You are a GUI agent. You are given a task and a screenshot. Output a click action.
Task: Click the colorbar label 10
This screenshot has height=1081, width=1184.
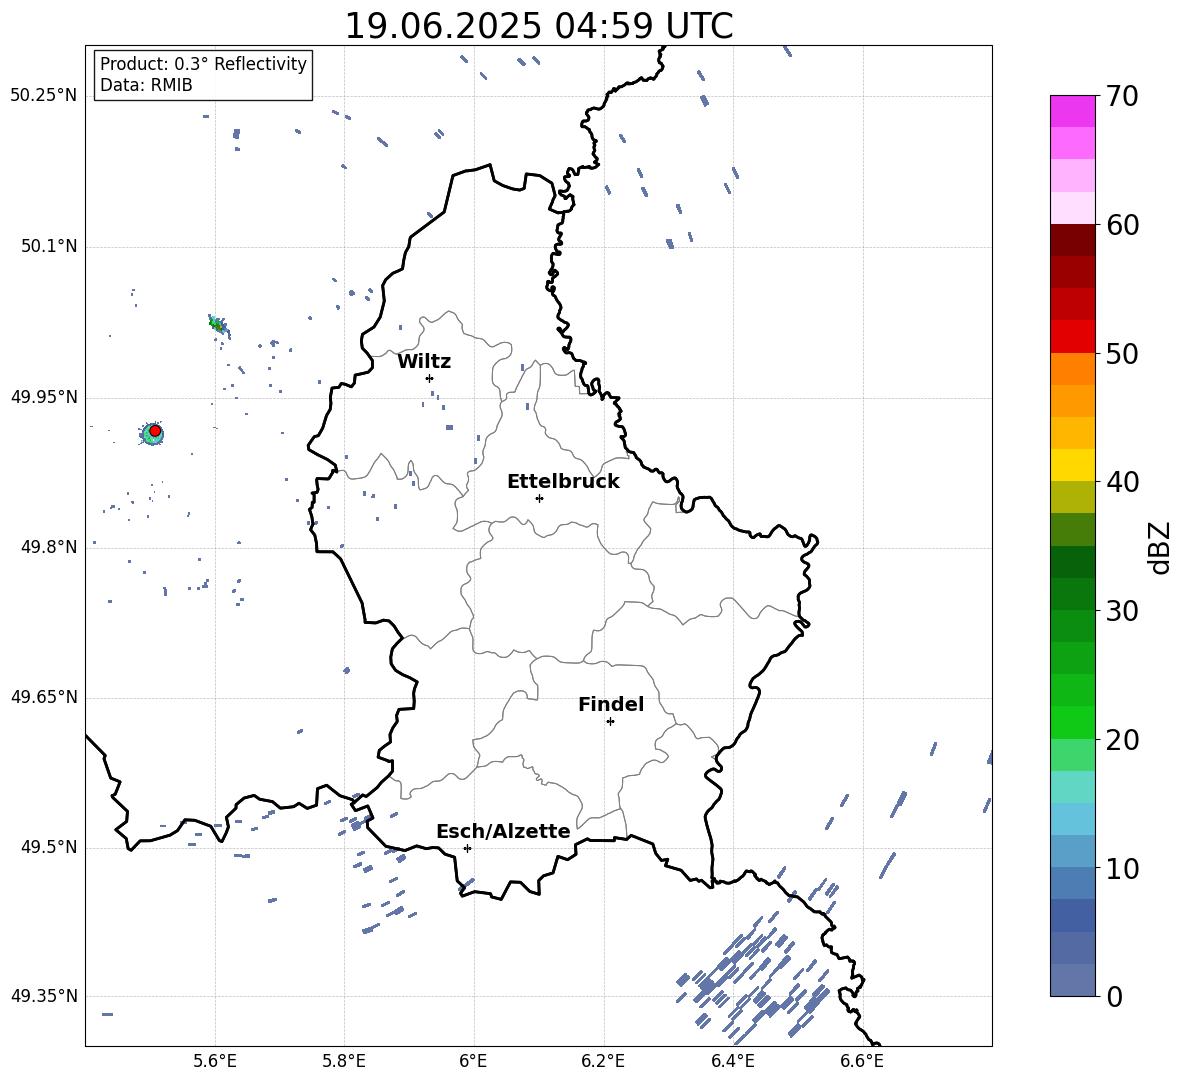[x=1122, y=868]
